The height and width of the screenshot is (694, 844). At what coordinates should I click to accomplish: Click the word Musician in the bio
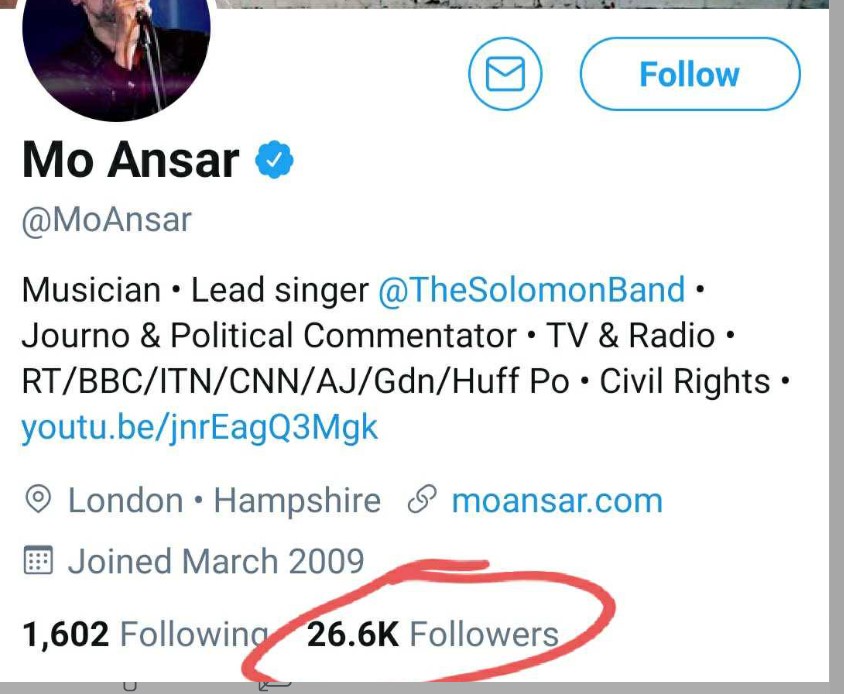point(92,290)
